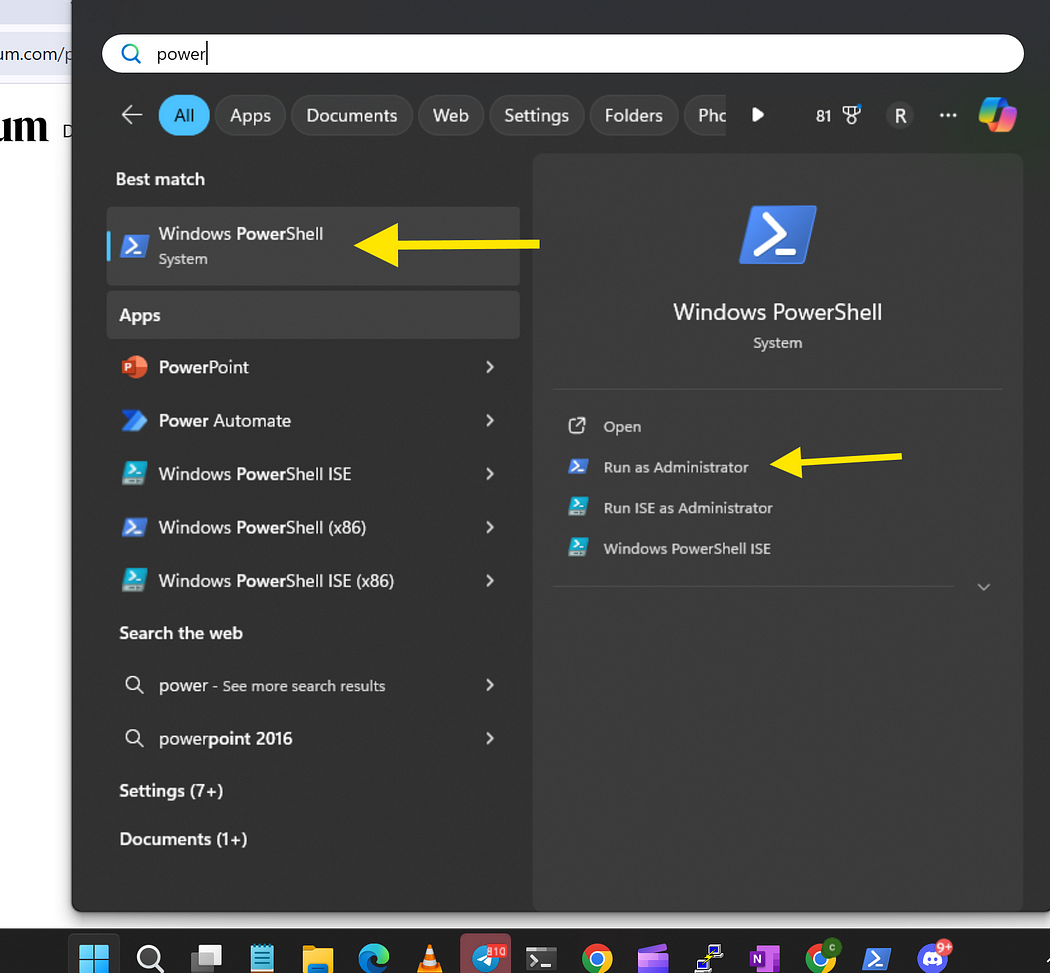
Task: Select the All filter tab
Action: click(x=184, y=115)
